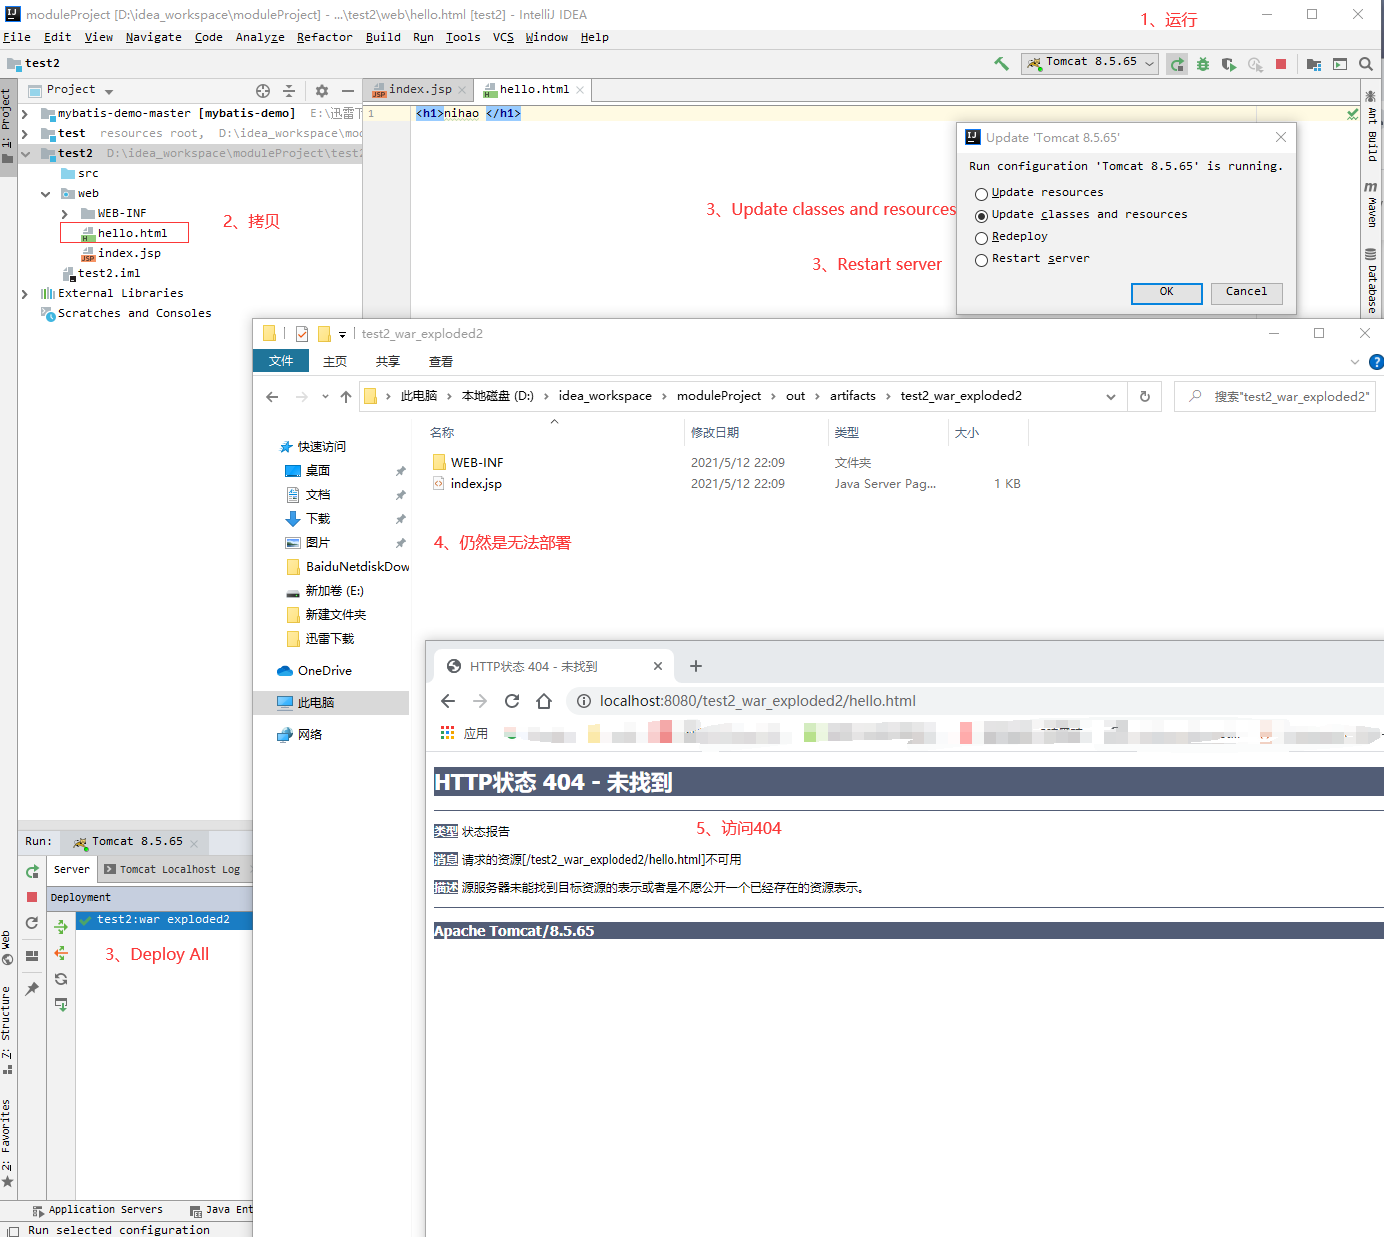Click the Deploy All icon in Deployment
Viewport: 1384px width, 1237px height.
[61, 927]
